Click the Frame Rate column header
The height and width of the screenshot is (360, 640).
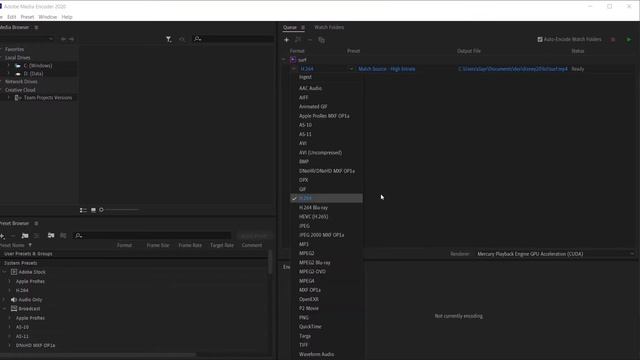coord(190,245)
